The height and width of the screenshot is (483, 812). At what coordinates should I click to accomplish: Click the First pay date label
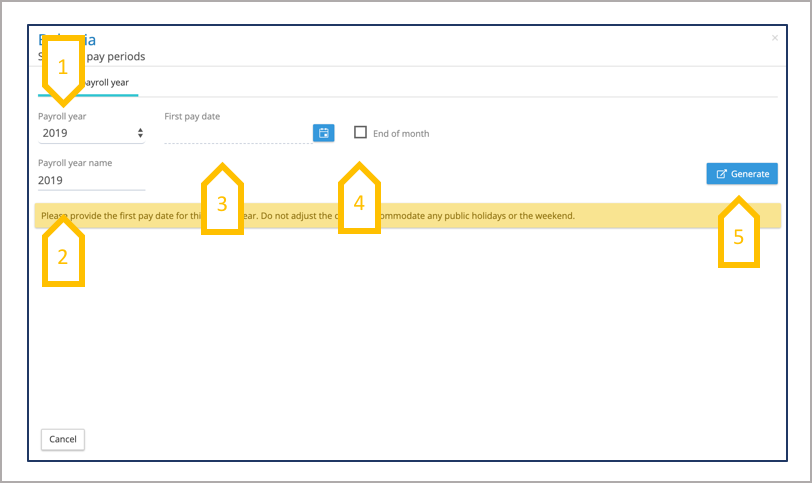pos(192,116)
